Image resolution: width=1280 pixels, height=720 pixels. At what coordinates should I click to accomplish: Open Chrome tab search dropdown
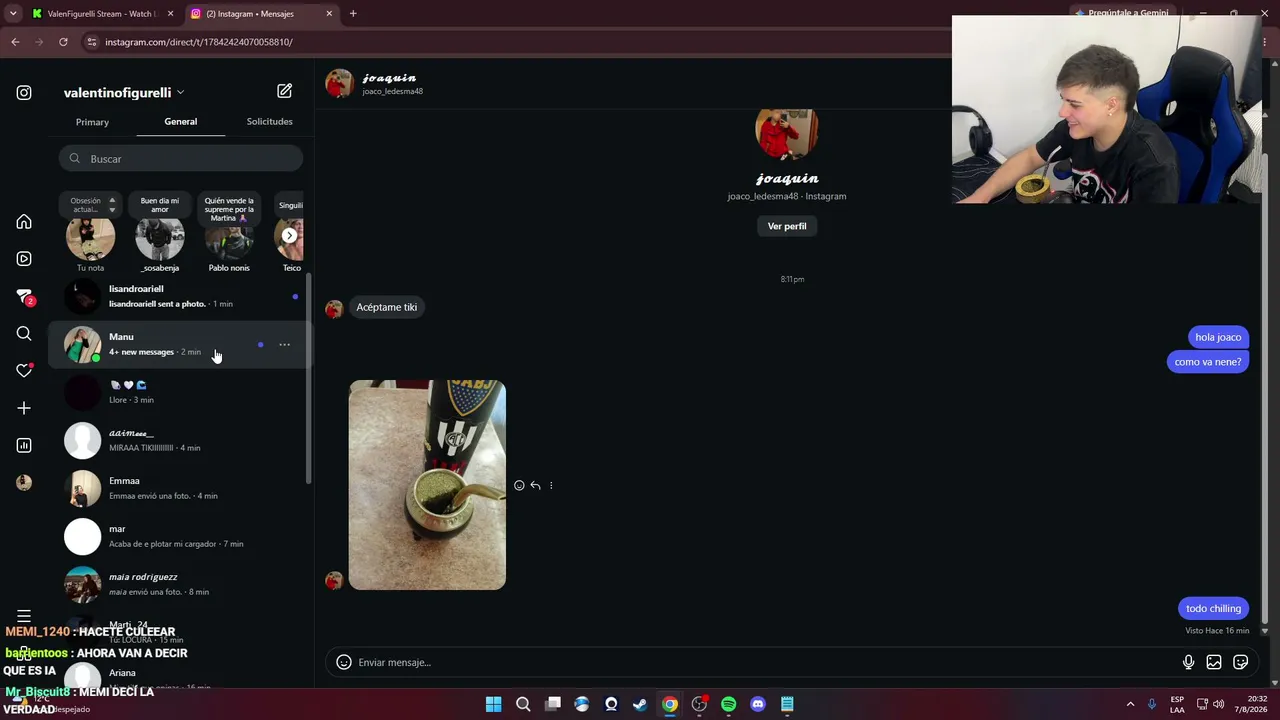pyautogui.click(x=13, y=14)
